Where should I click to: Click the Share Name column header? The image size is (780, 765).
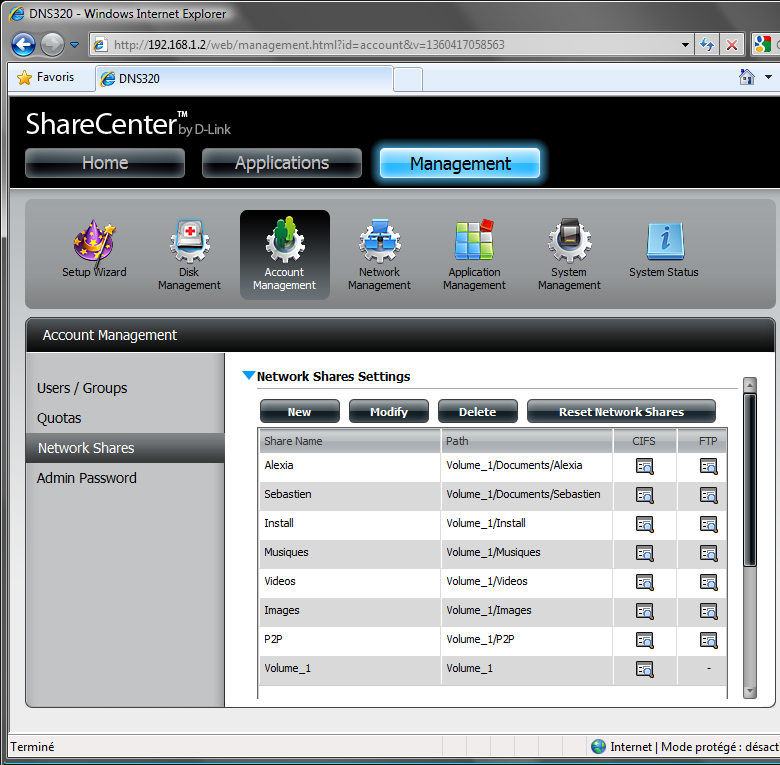349,441
